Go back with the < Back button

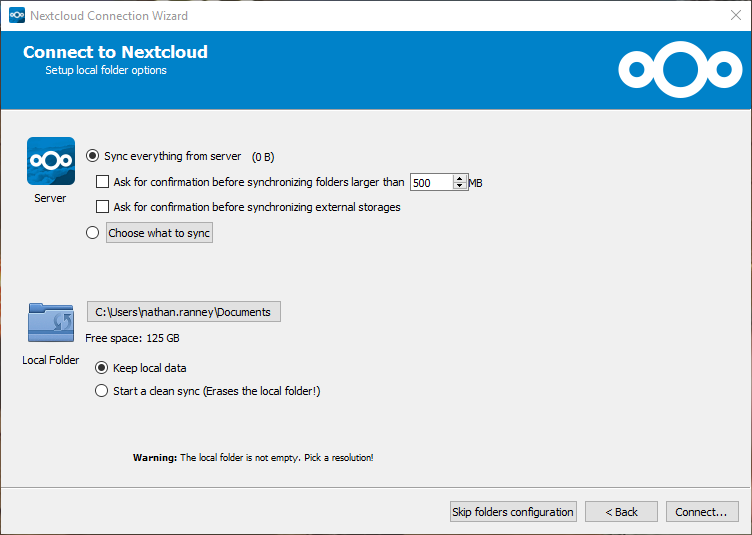click(x=621, y=512)
